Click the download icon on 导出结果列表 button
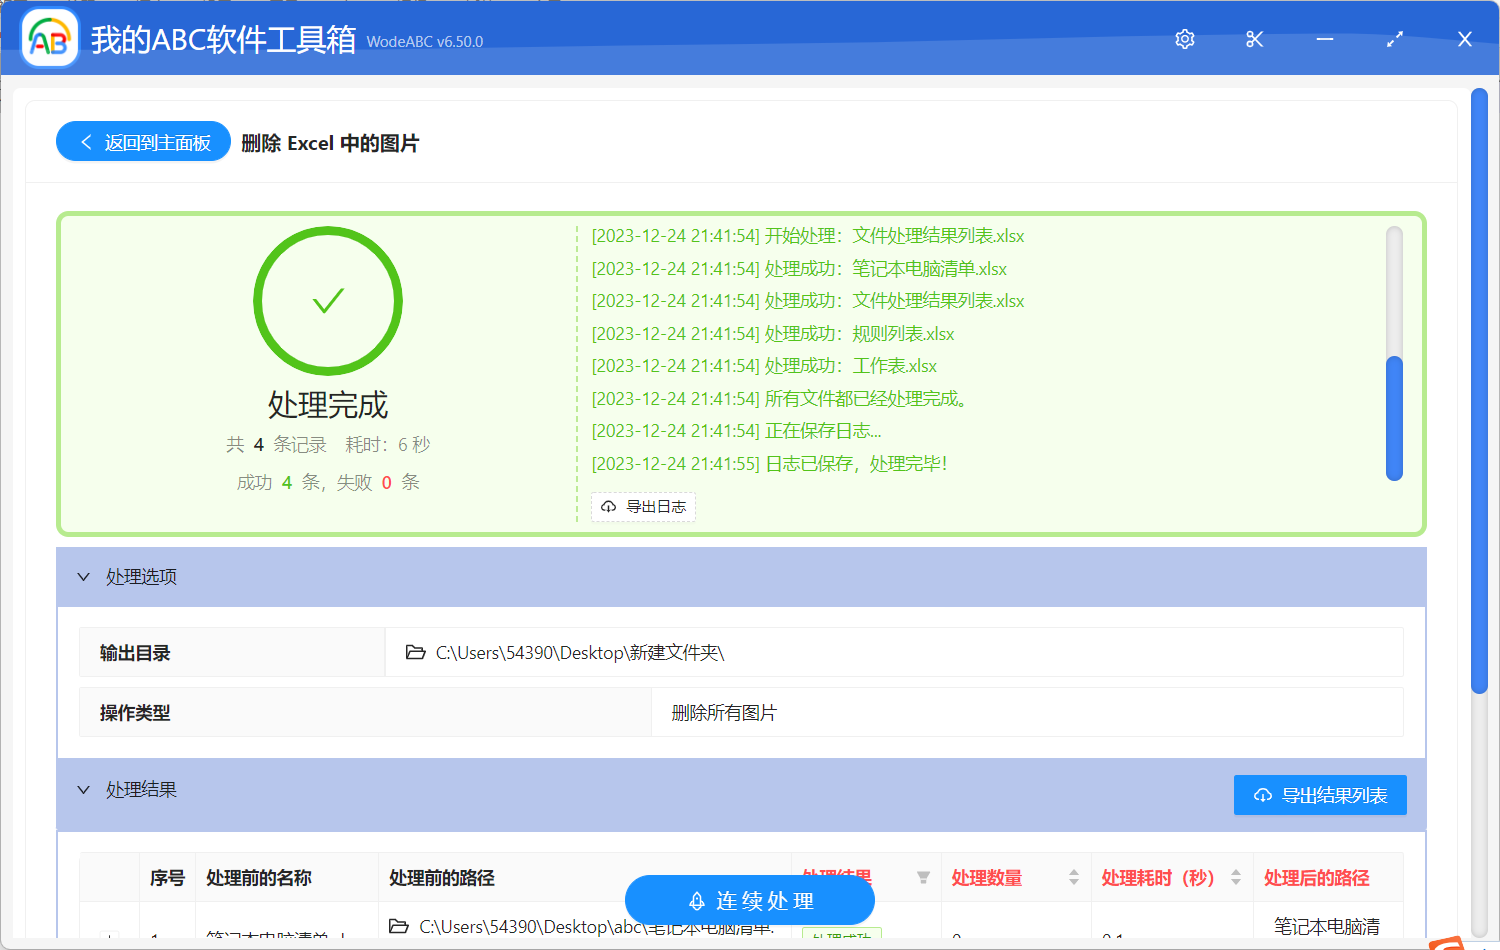 click(x=1261, y=794)
